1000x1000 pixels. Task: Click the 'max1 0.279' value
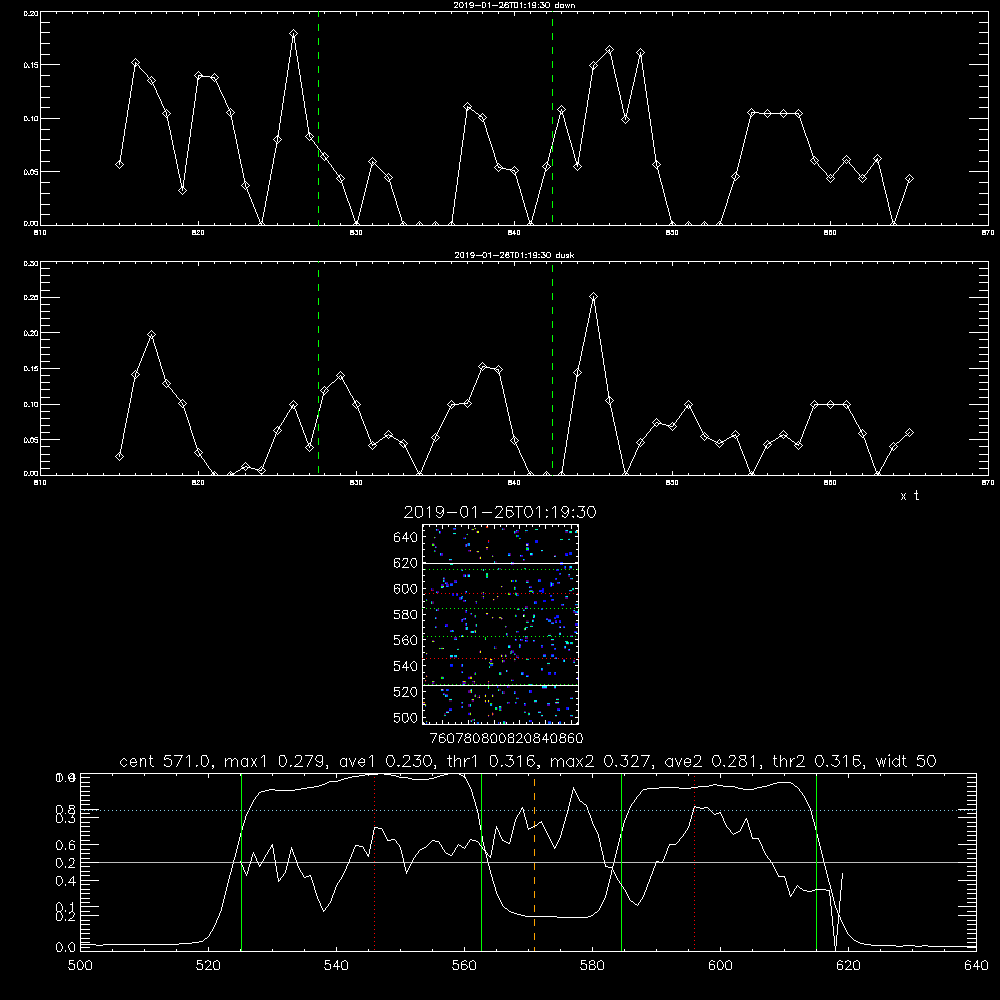click(276, 761)
